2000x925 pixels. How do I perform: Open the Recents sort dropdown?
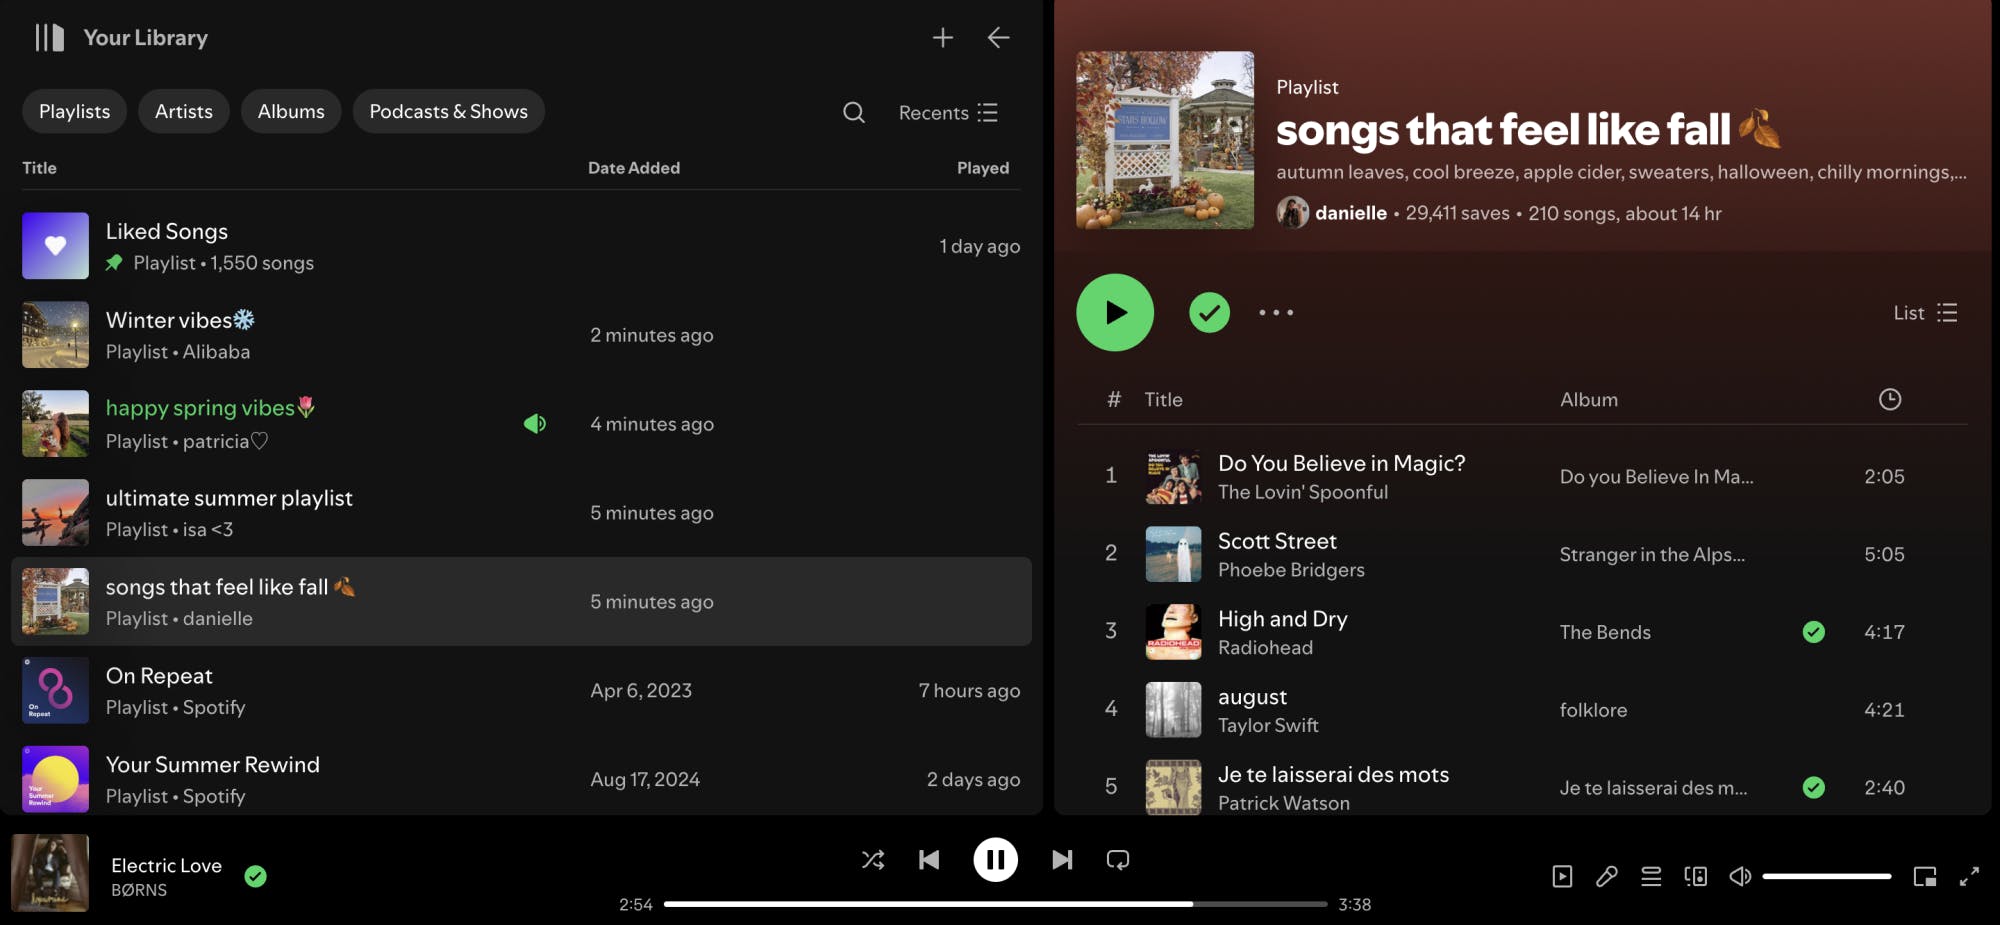(x=948, y=113)
